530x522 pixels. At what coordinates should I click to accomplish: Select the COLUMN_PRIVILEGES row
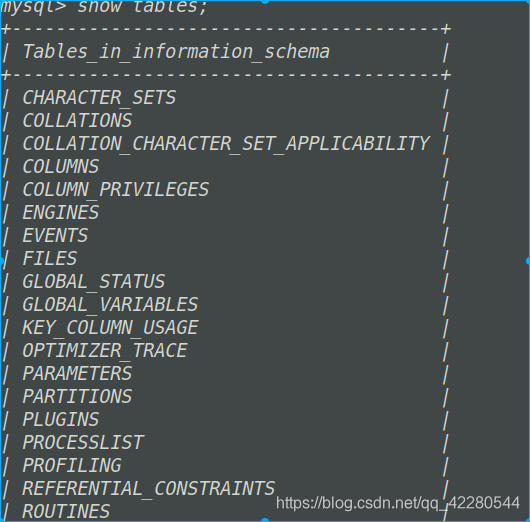click(x=116, y=190)
